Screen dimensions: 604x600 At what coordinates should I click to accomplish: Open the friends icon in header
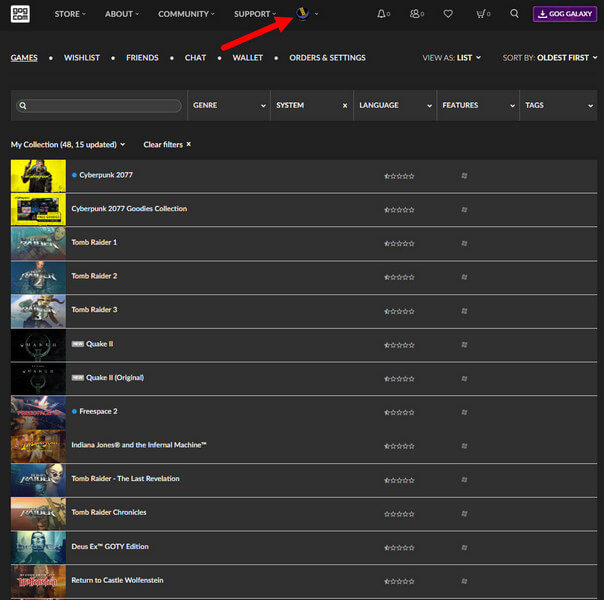(414, 14)
